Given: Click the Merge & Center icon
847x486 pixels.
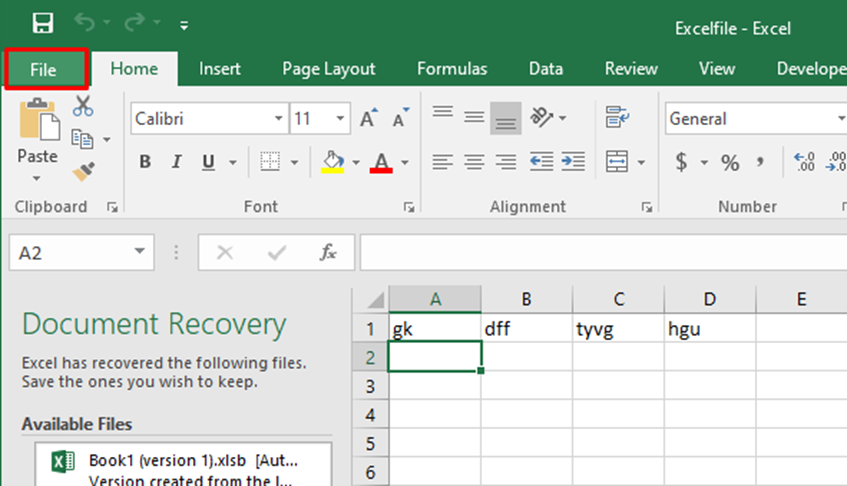Looking at the screenshot, I should point(617,161).
